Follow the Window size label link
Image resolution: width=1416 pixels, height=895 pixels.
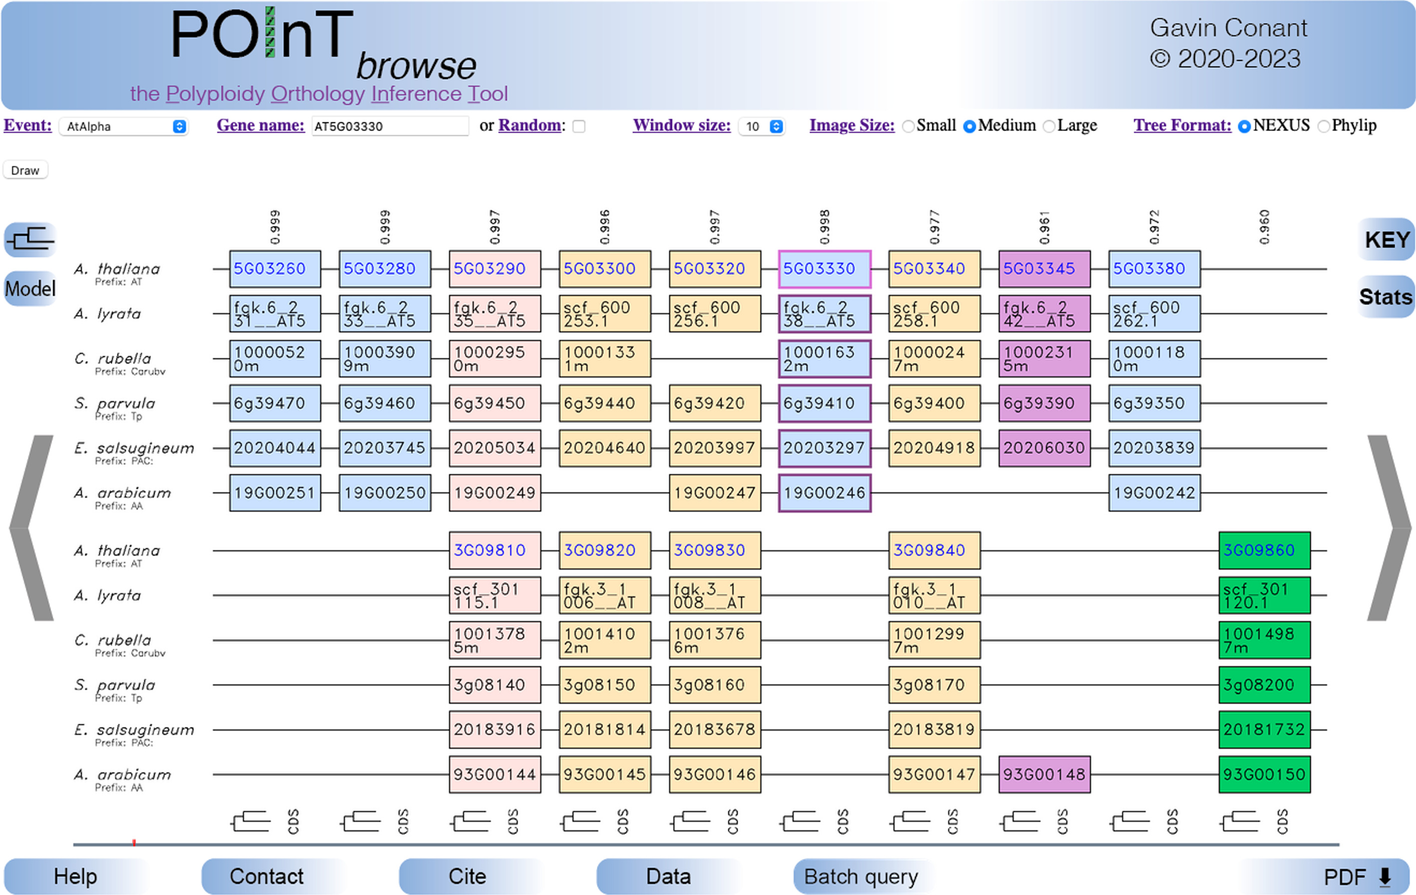coord(682,125)
